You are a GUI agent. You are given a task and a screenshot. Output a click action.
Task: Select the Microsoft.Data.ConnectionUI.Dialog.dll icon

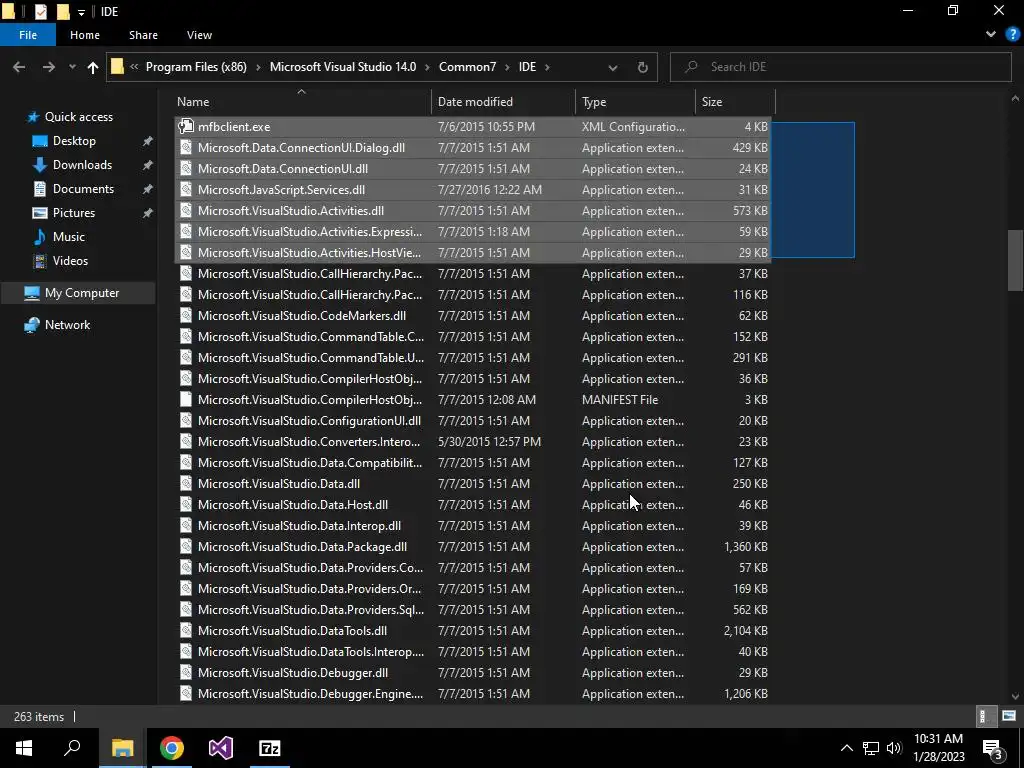pyautogui.click(x=186, y=148)
